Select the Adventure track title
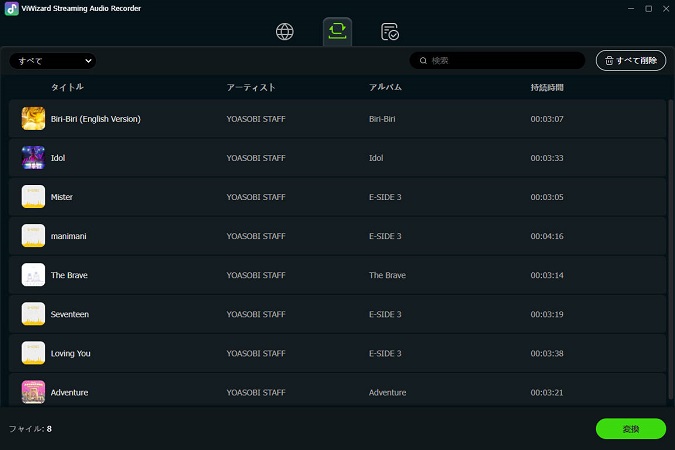675x450 pixels. [69, 393]
